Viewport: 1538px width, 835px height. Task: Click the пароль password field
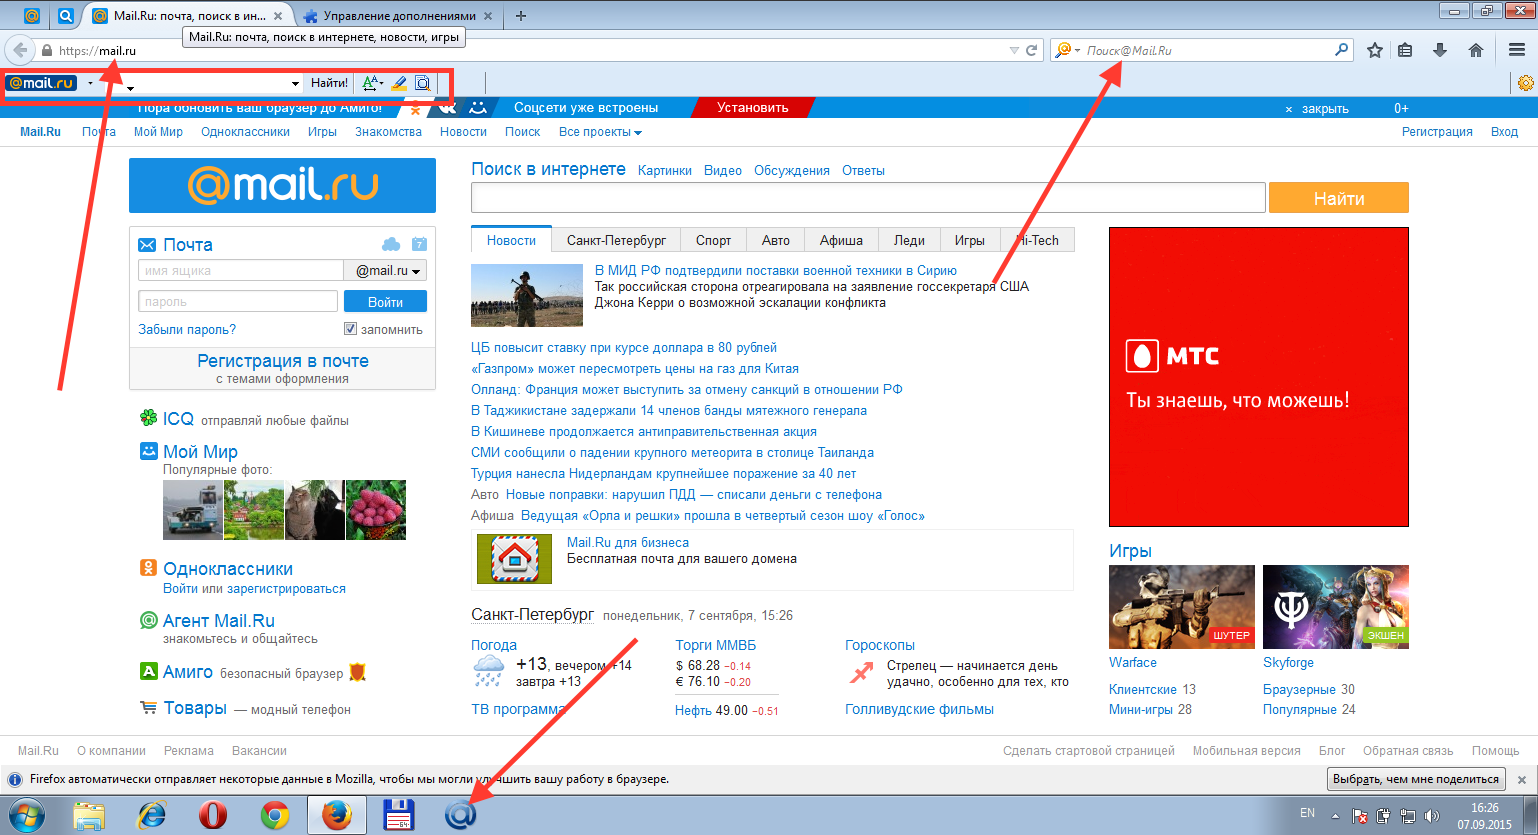point(238,301)
